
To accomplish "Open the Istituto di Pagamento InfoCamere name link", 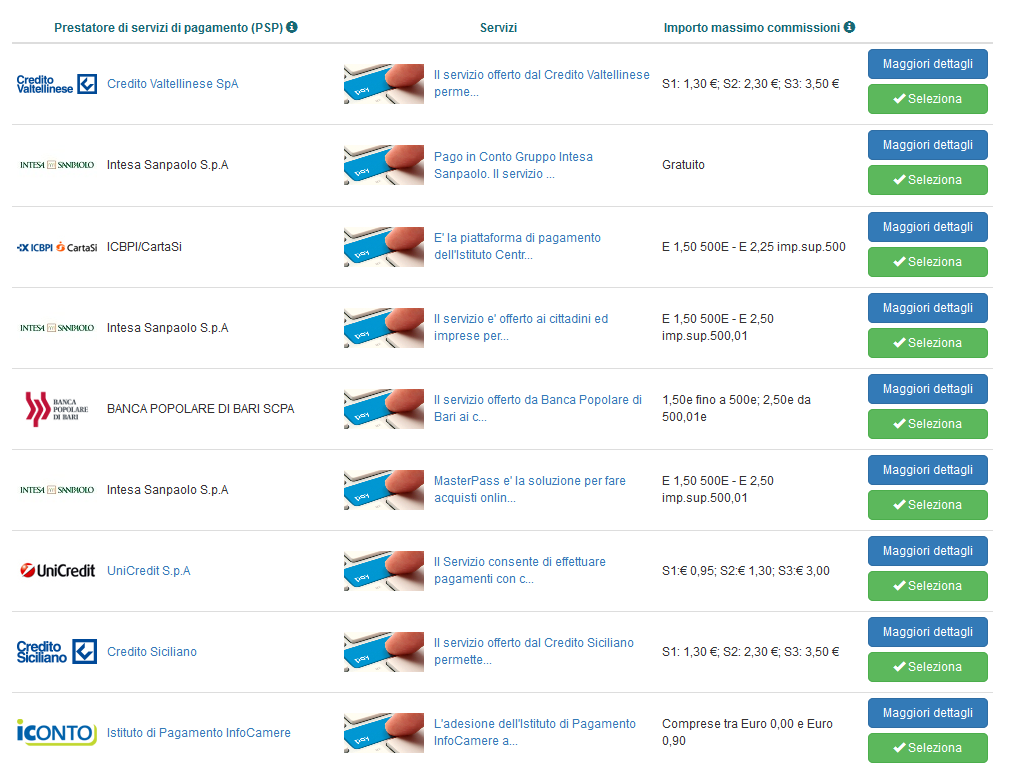I will 199,733.
